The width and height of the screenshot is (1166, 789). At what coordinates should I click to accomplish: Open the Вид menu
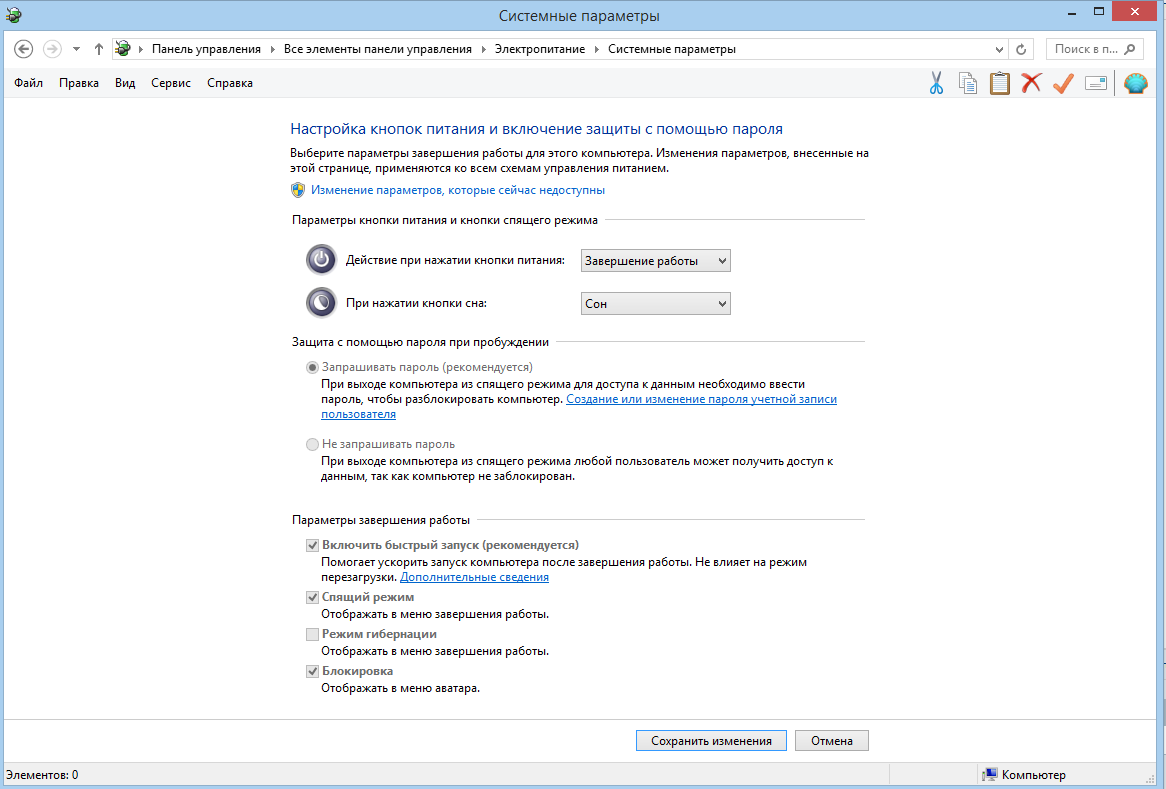125,83
